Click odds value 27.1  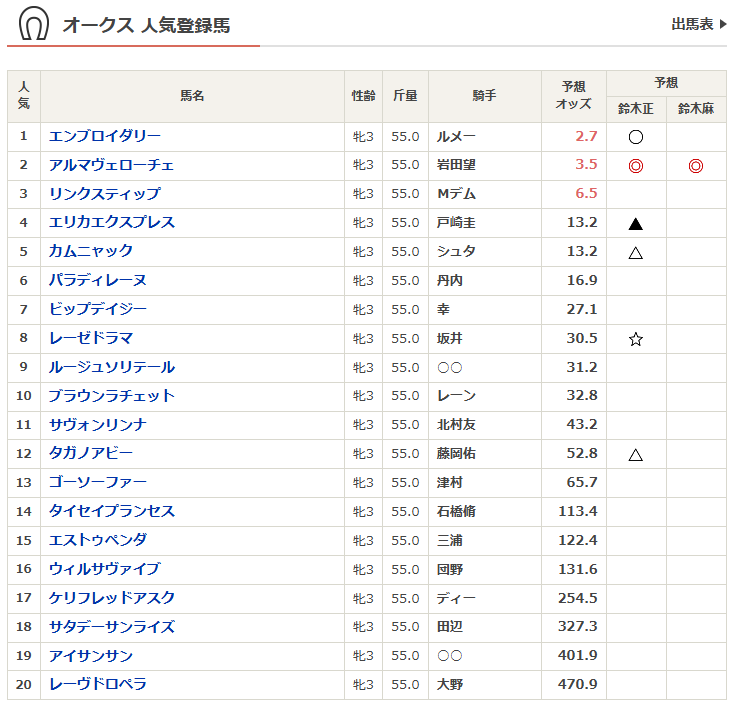coord(582,310)
